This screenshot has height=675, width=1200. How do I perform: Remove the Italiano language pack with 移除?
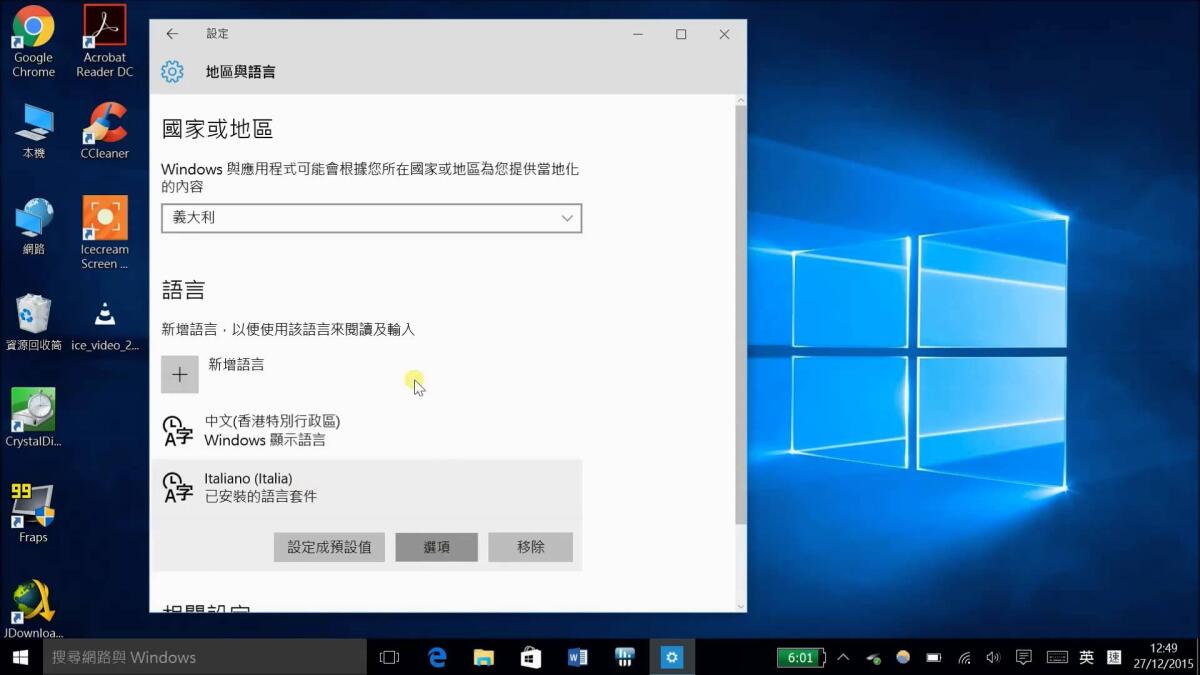pos(530,547)
